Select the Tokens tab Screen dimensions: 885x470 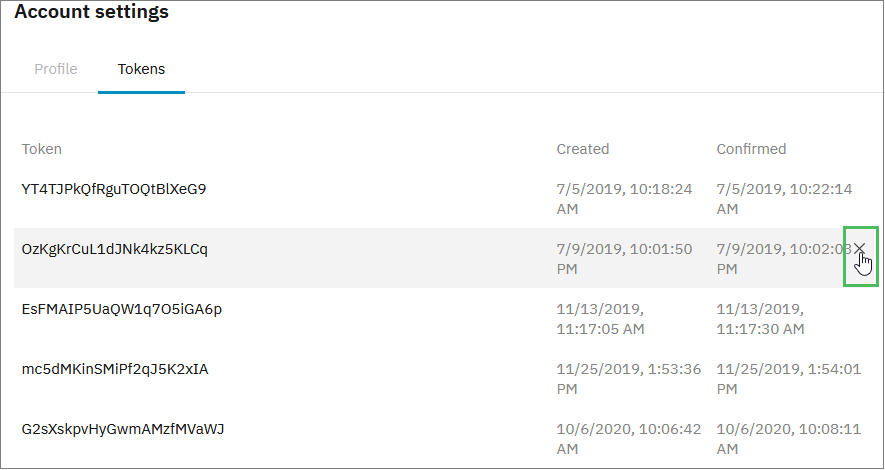141,69
